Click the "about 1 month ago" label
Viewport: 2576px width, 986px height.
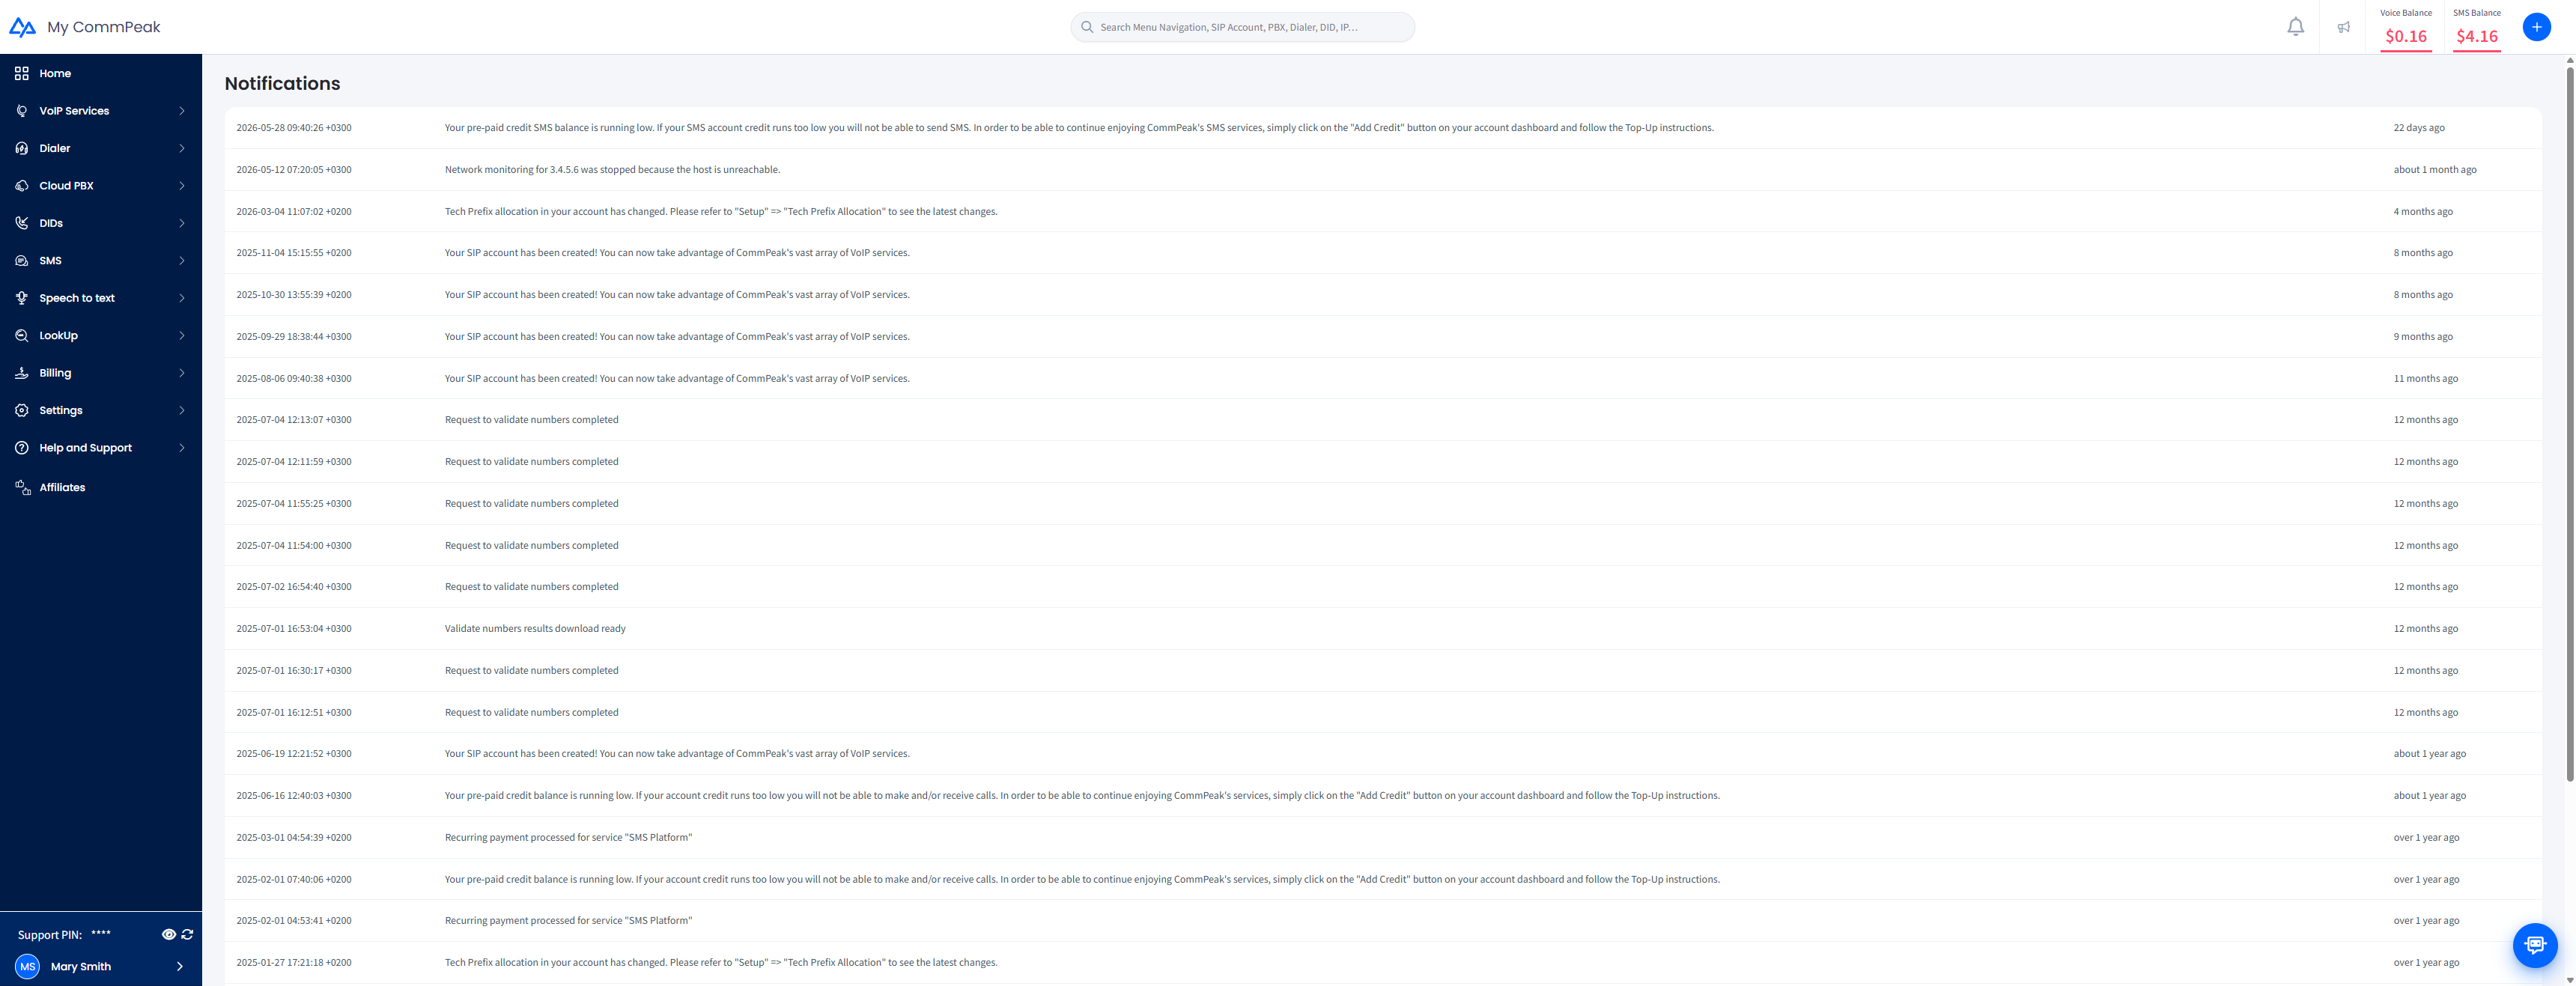[2434, 170]
